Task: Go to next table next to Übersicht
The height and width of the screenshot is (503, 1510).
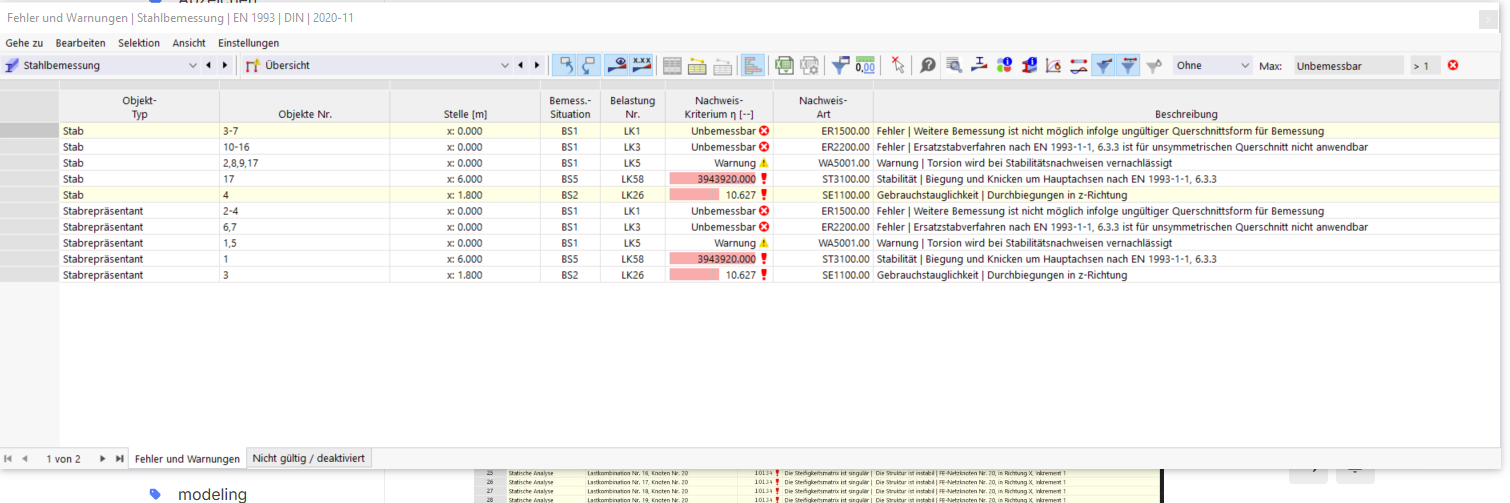Action: pos(537,65)
